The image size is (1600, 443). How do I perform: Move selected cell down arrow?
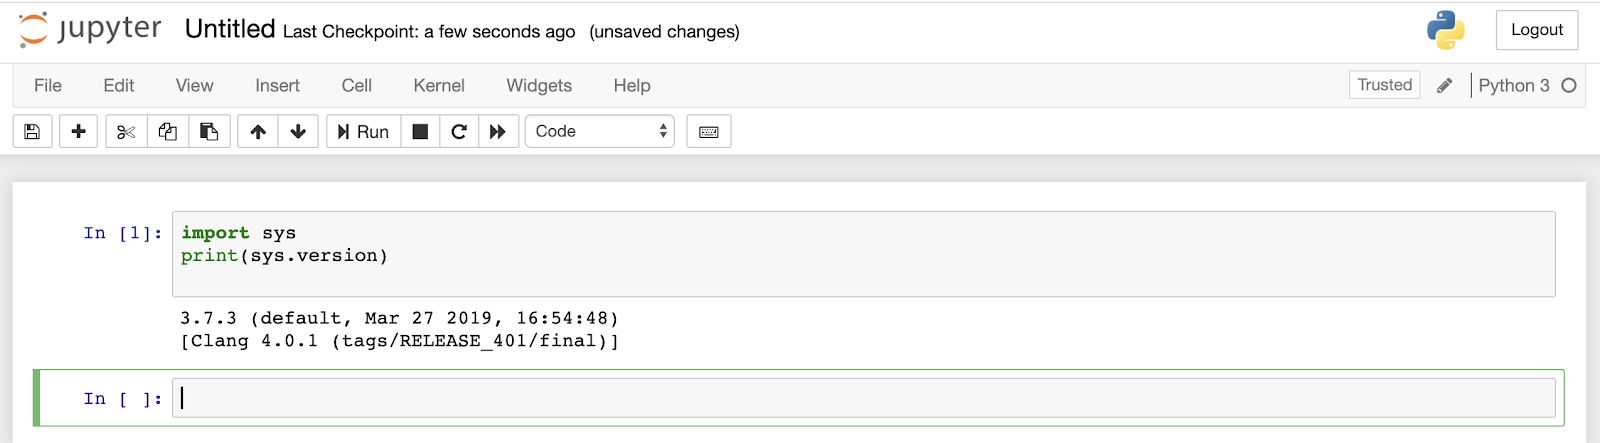(x=298, y=132)
